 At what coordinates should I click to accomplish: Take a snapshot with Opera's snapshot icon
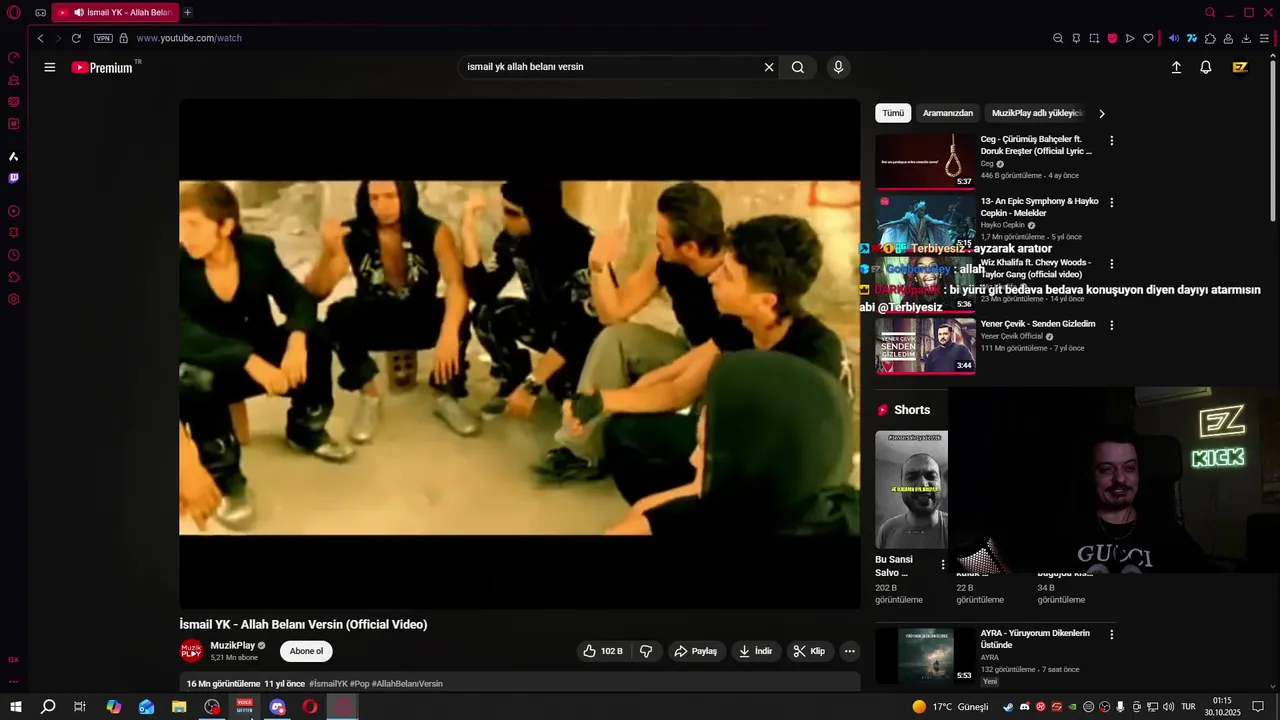tap(1094, 38)
